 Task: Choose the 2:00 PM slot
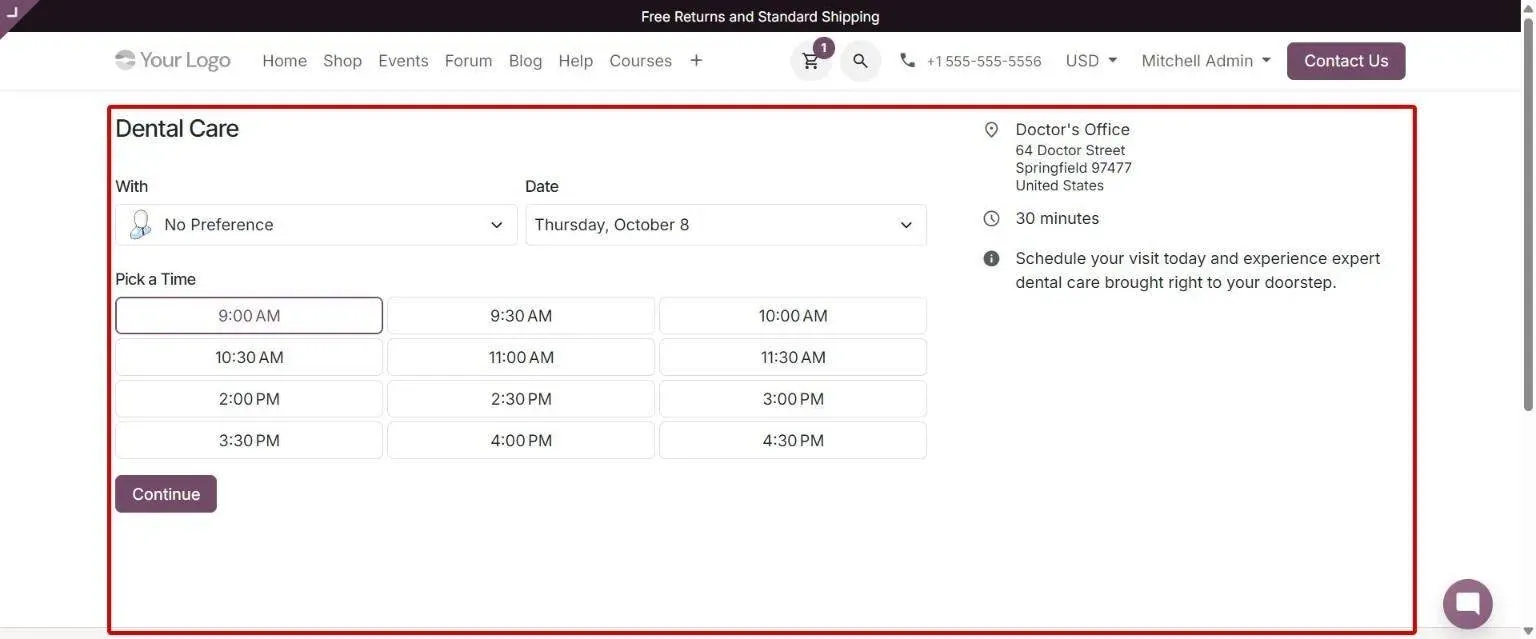pyautogui.click(x=249, y=399)
